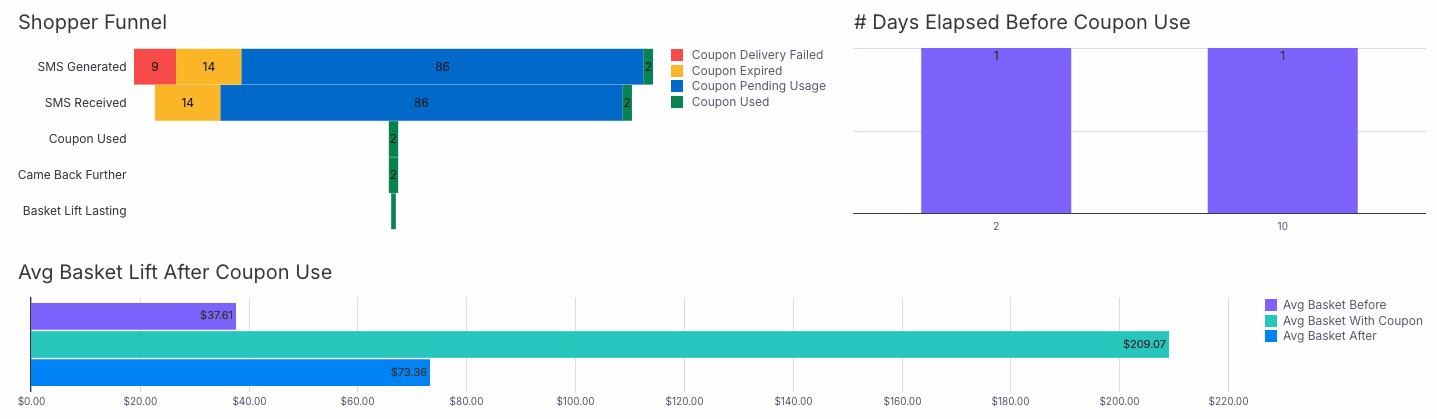Click the $73.36 Avg Basket After bar

point(231,373)
